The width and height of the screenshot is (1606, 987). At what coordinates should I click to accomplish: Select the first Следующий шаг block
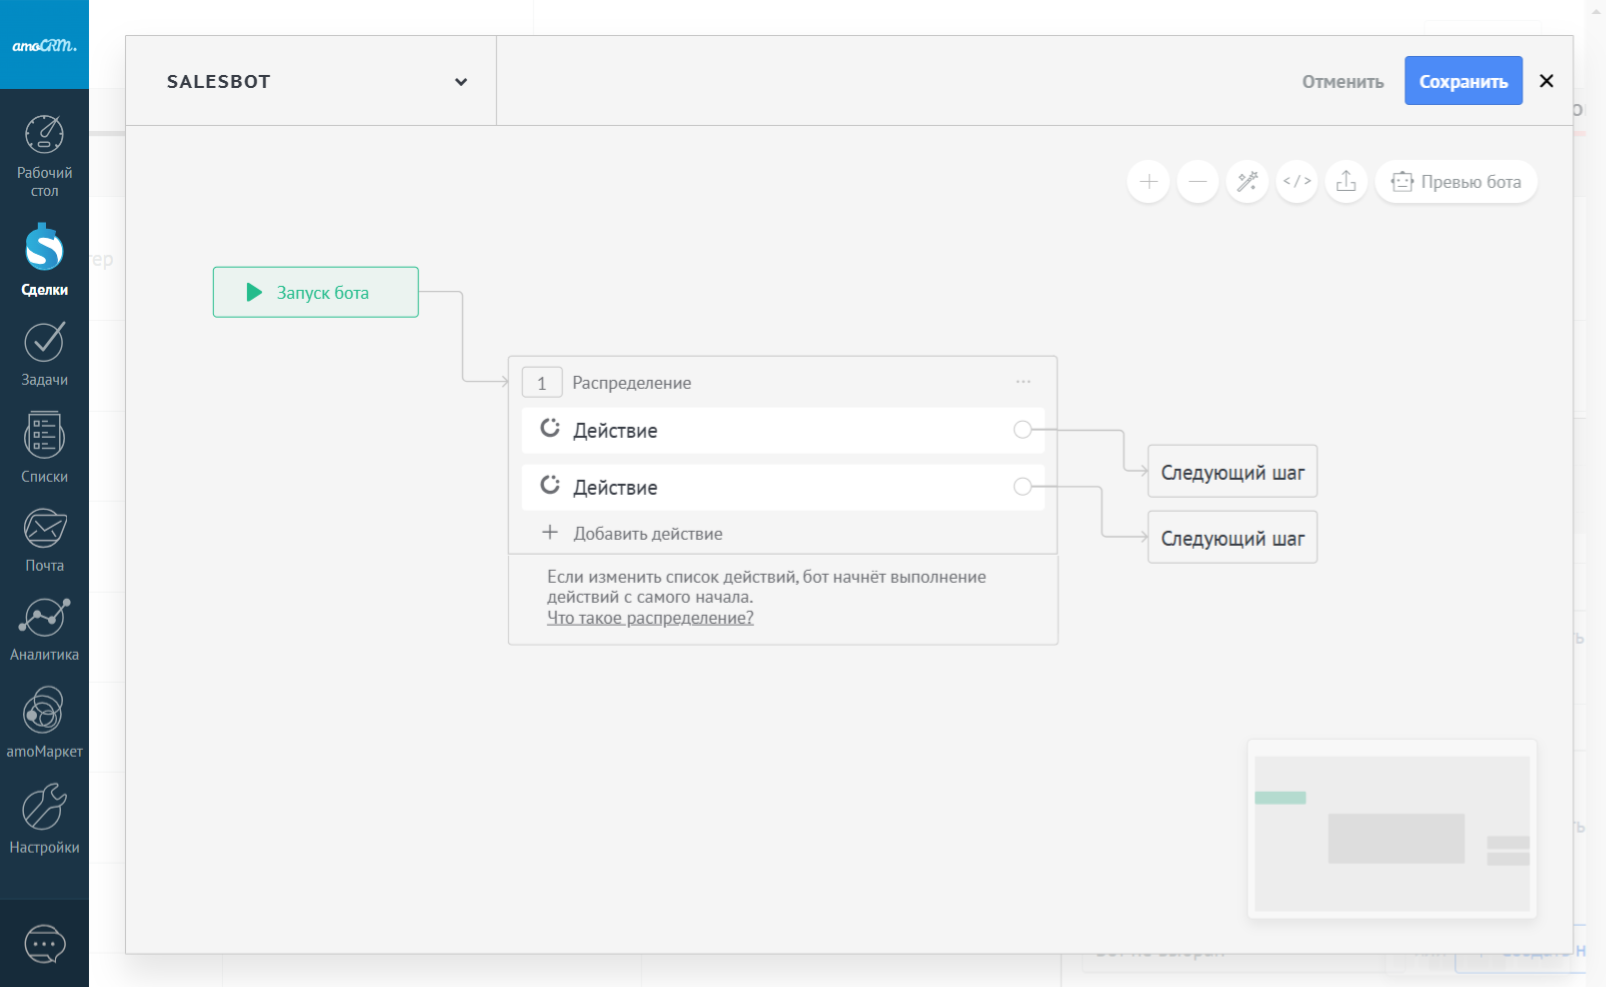1232,472
